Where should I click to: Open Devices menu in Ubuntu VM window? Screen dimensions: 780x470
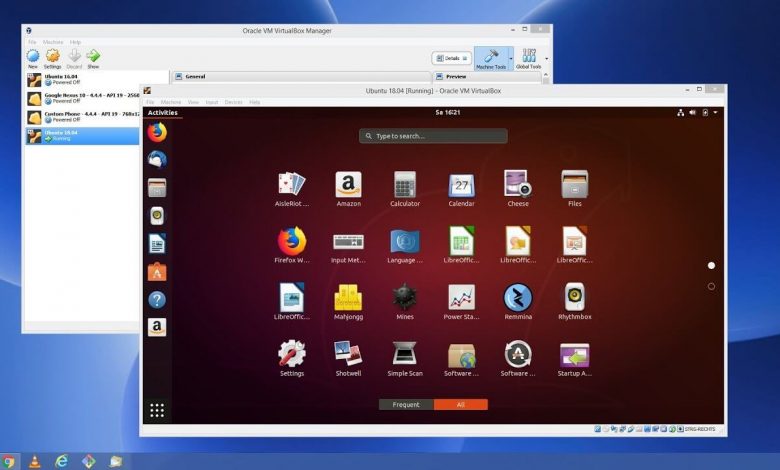(x=233, y=102)
